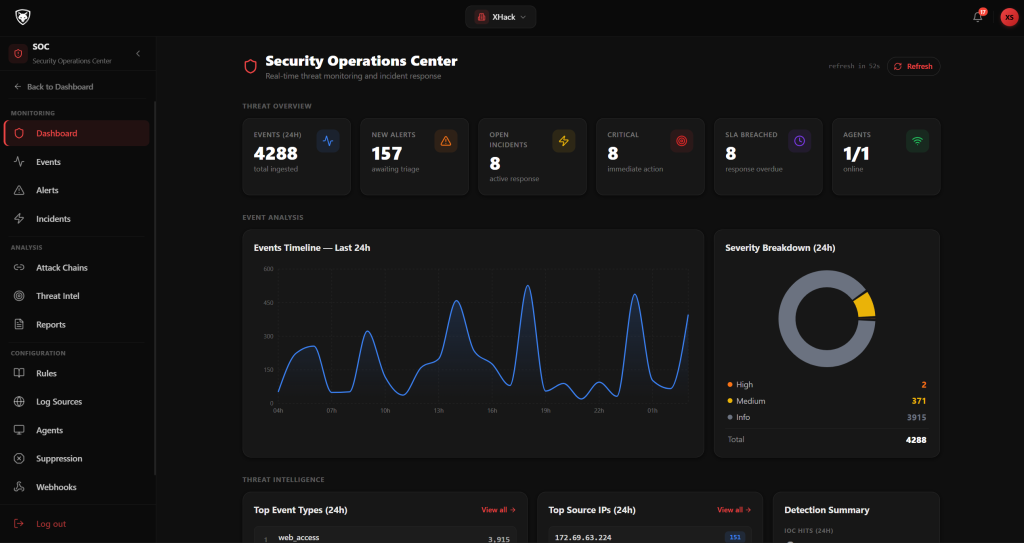Click the yellow Medium segment of donut chart
Viewport: 1024px width, 543px height.
click(x=865, y=305)
